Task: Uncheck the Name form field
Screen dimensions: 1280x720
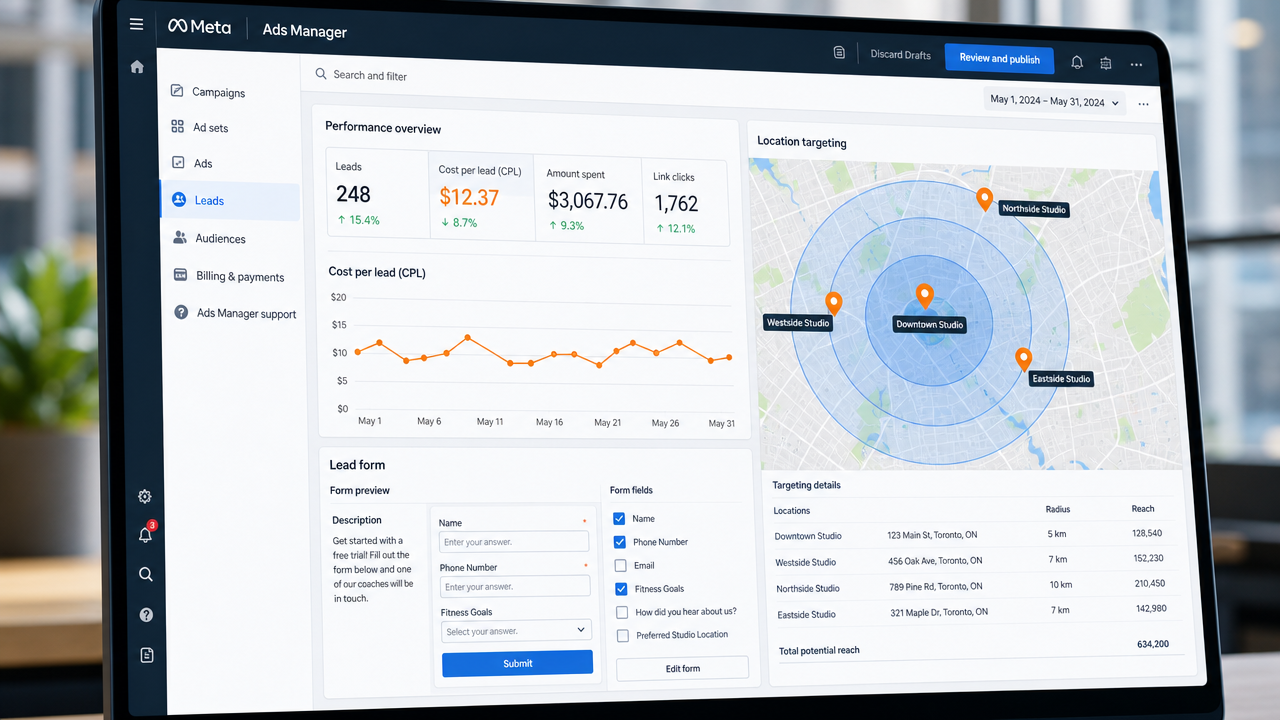Action: click(619, 518)
